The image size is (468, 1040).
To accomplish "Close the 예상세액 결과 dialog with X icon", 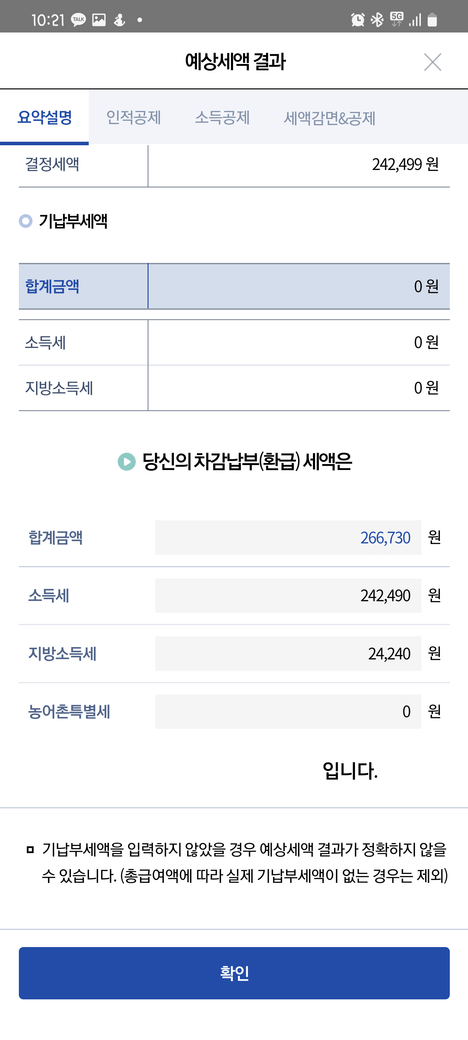I will [432, 62].
